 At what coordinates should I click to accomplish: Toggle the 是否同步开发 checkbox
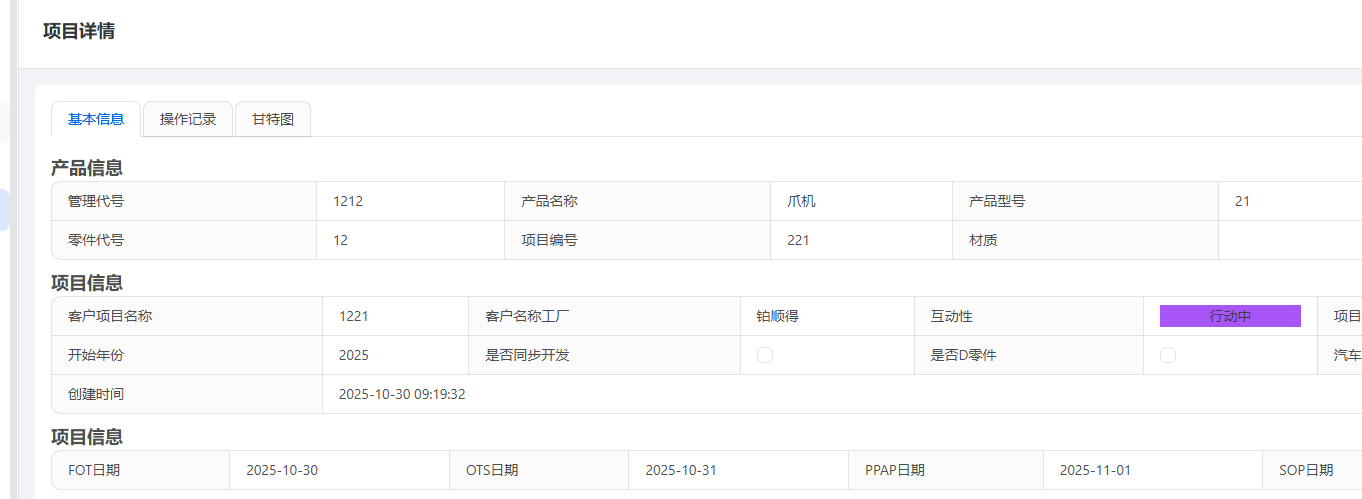pyautogui.click(x=765, y=355)
